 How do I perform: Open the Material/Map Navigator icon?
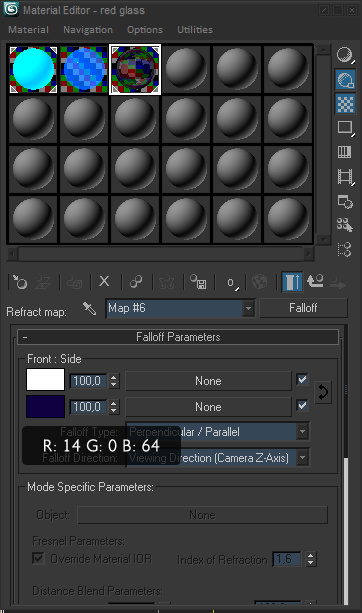pos(345,249)
